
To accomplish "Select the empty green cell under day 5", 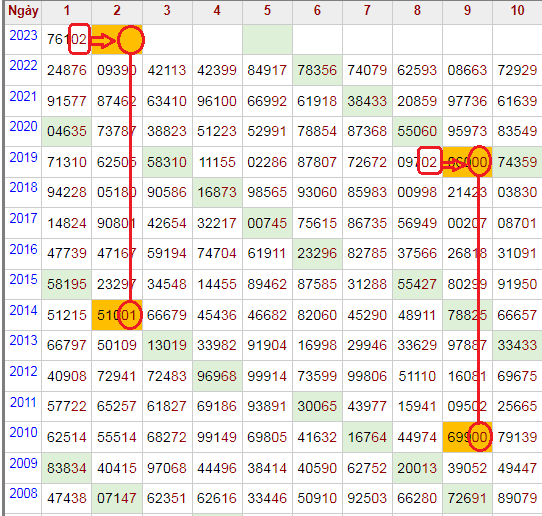I will coord(267,39).
